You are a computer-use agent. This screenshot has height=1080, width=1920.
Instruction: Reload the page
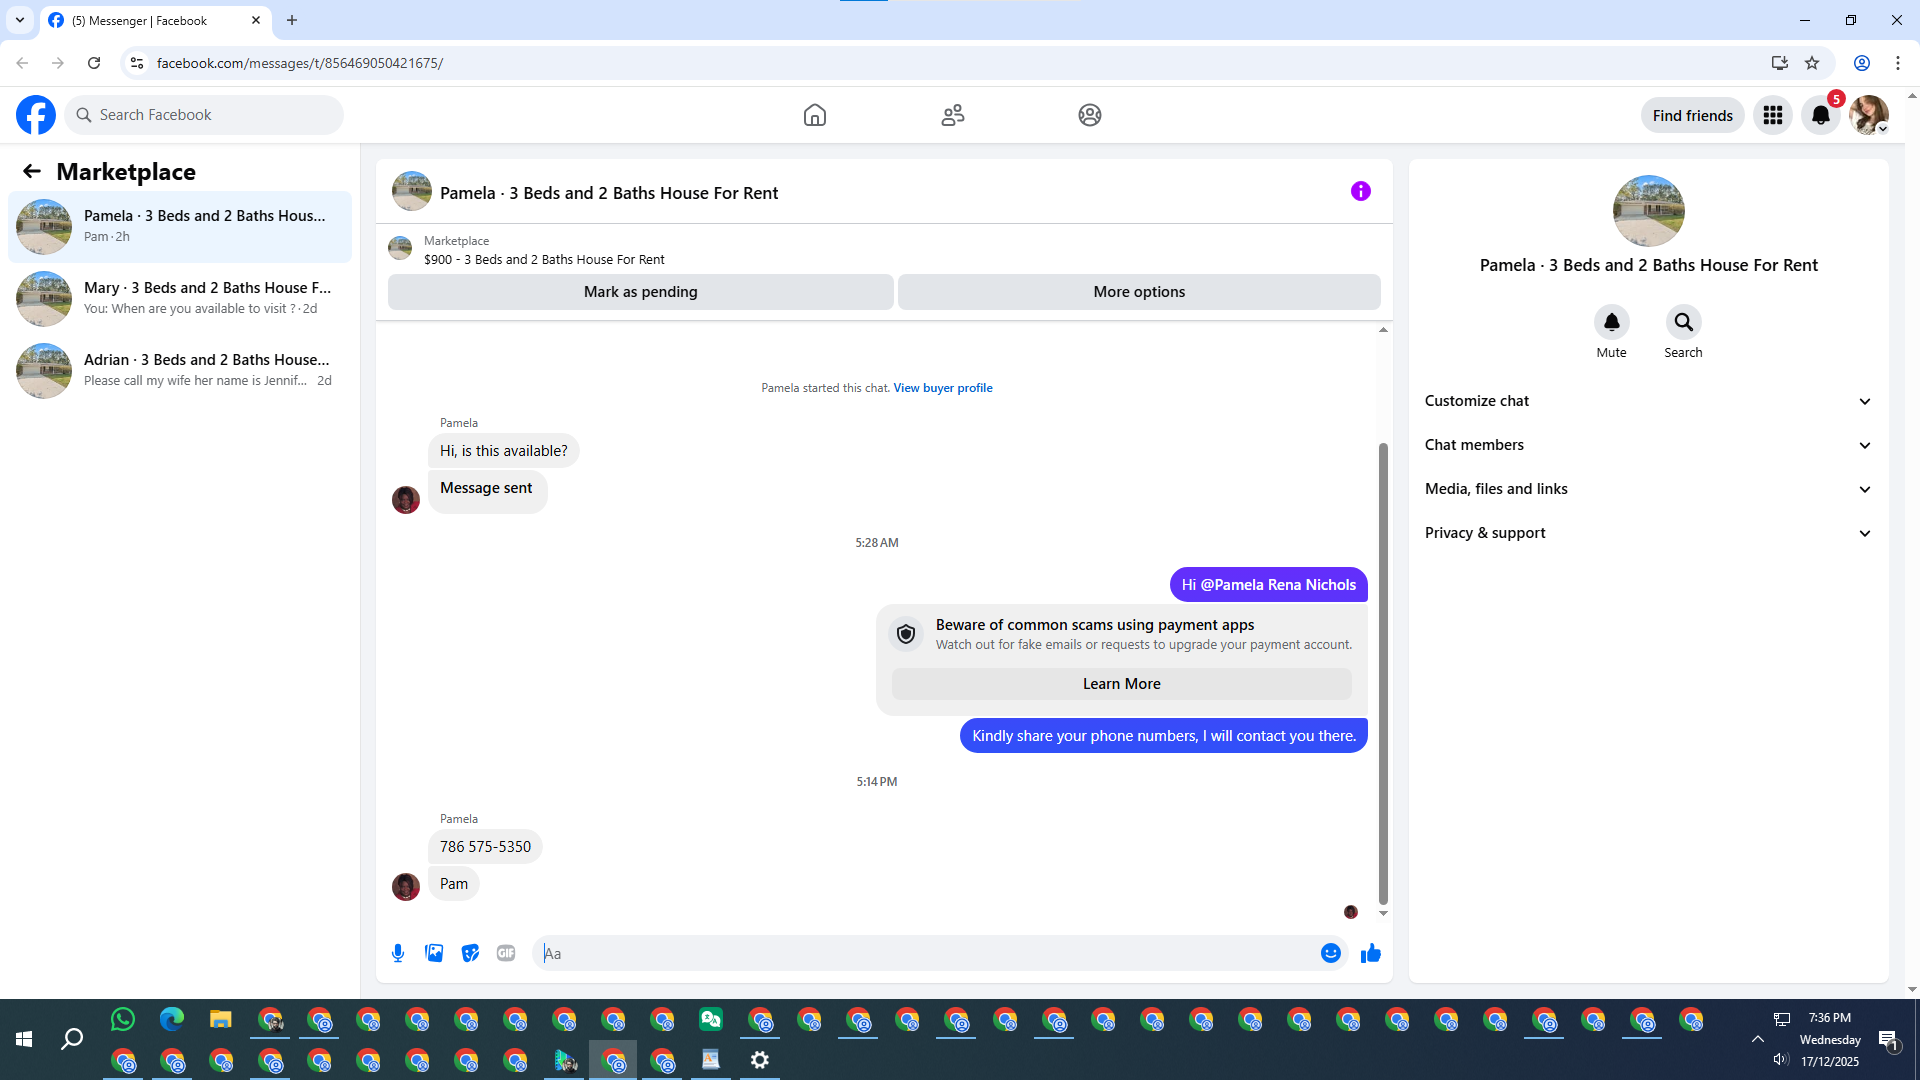click(x=94, y=63)
